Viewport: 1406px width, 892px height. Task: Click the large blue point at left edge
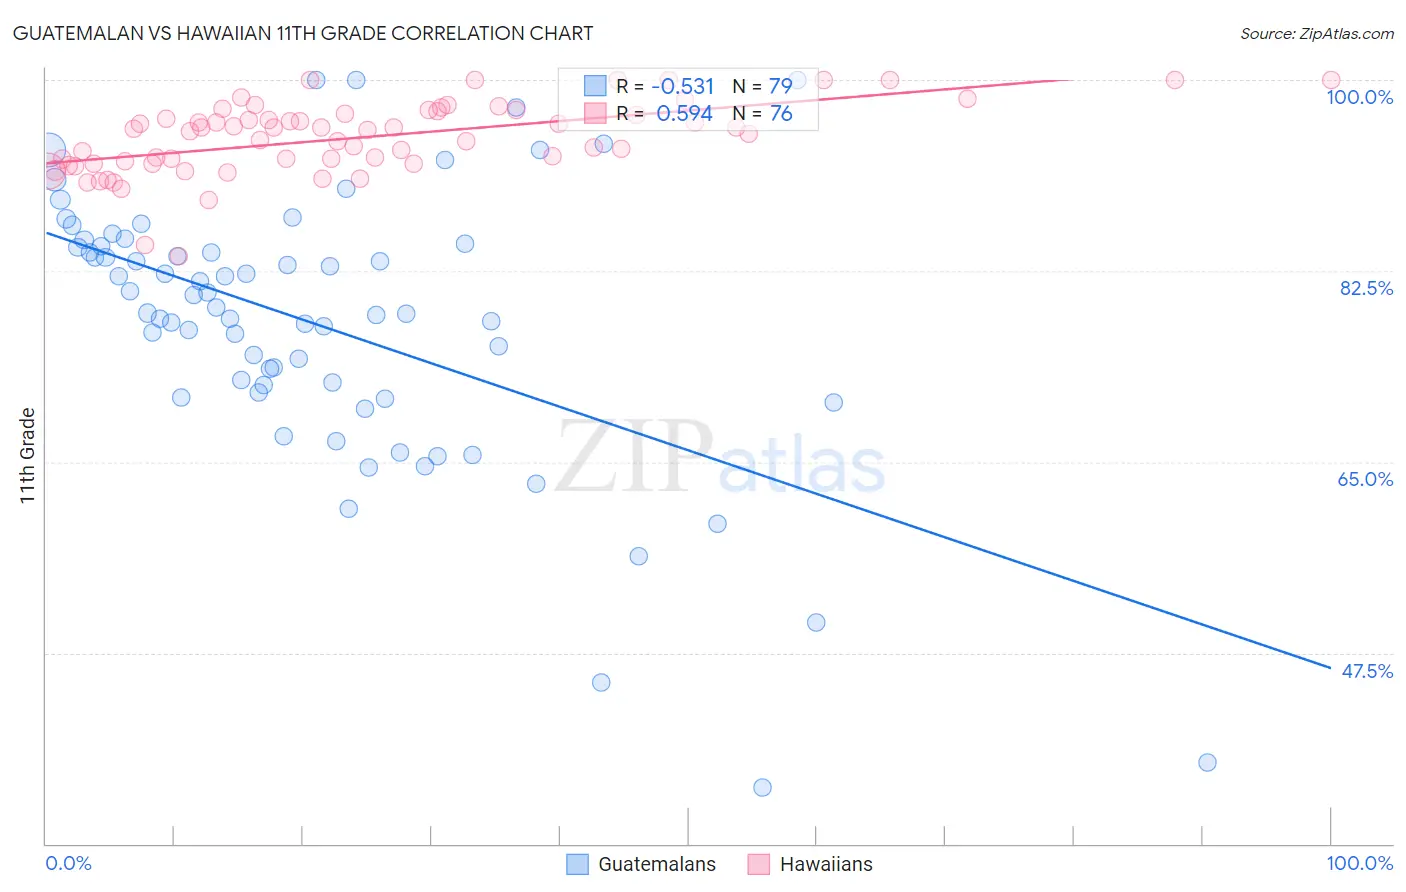(48, 151)
